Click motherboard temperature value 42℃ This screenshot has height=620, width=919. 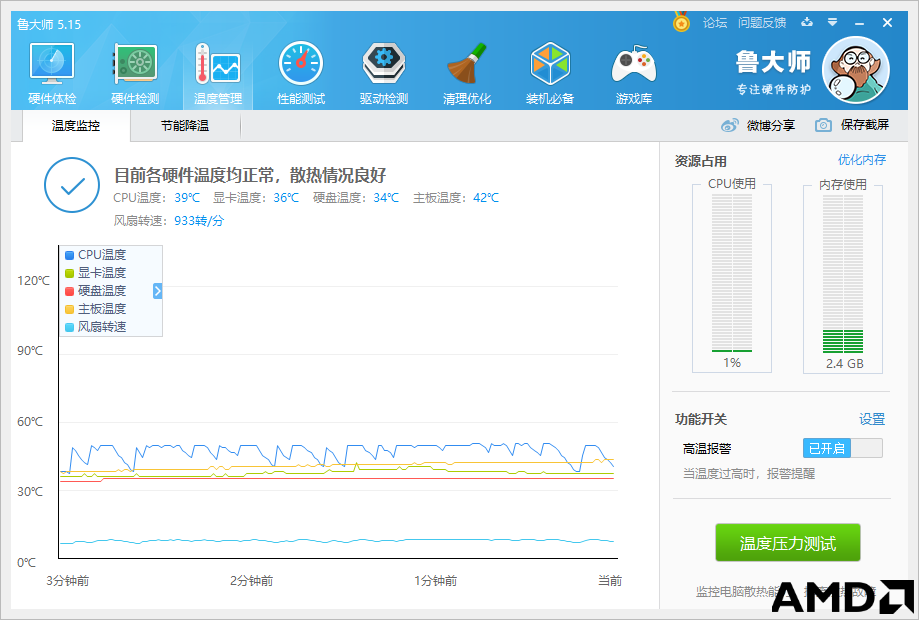pos(486,198)
